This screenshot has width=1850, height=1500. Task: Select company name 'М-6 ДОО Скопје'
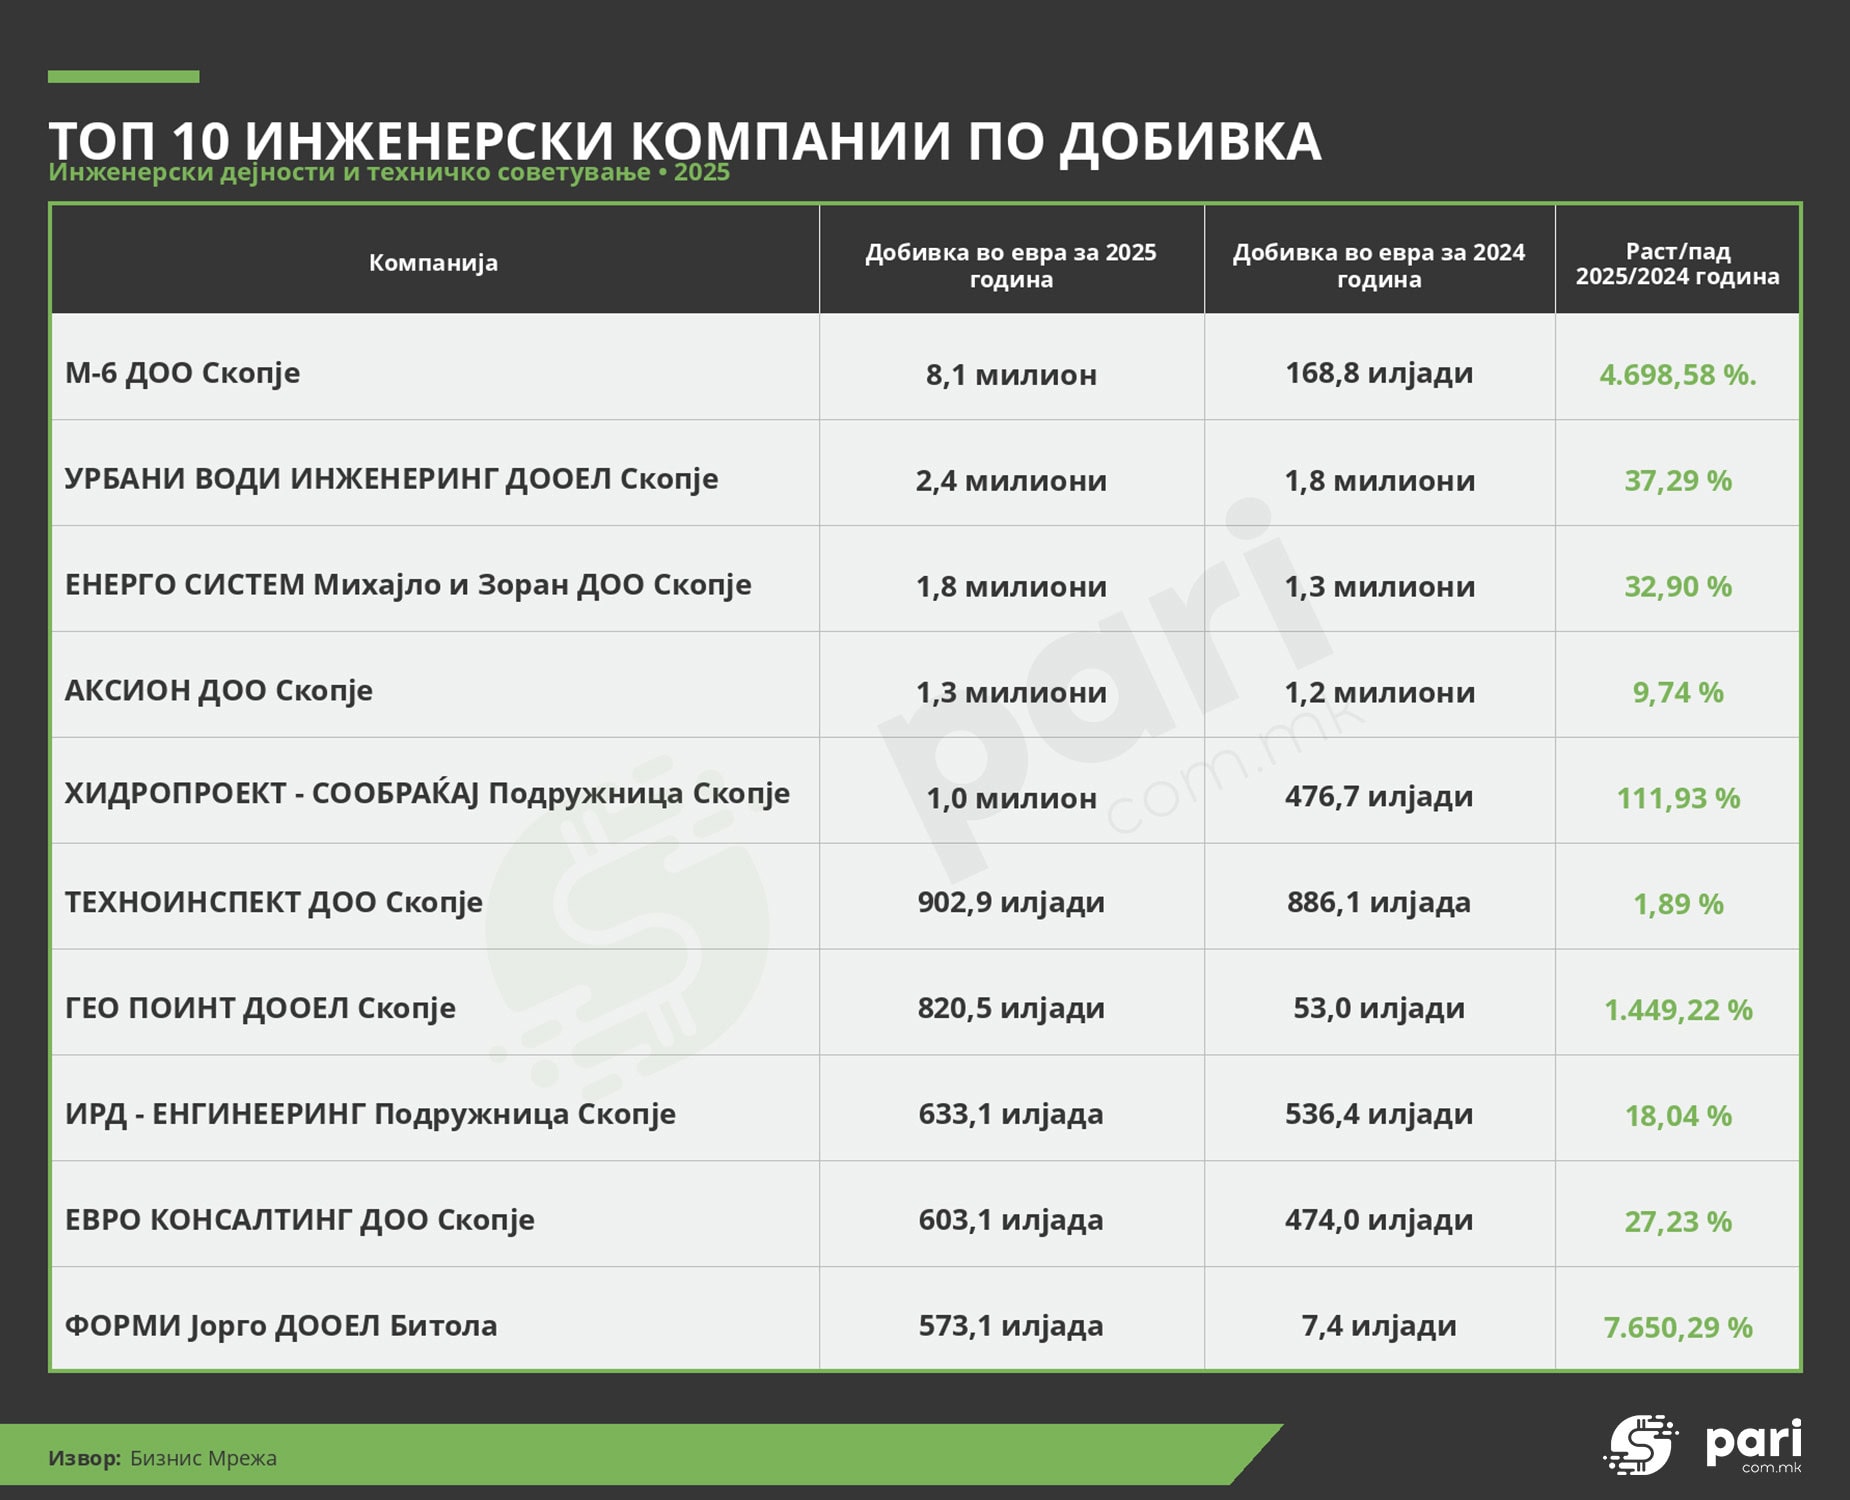182,373
